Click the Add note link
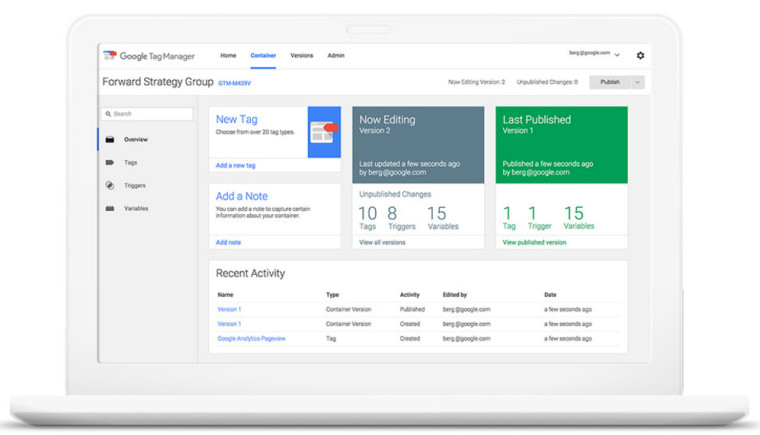 [x=228, y=242]
